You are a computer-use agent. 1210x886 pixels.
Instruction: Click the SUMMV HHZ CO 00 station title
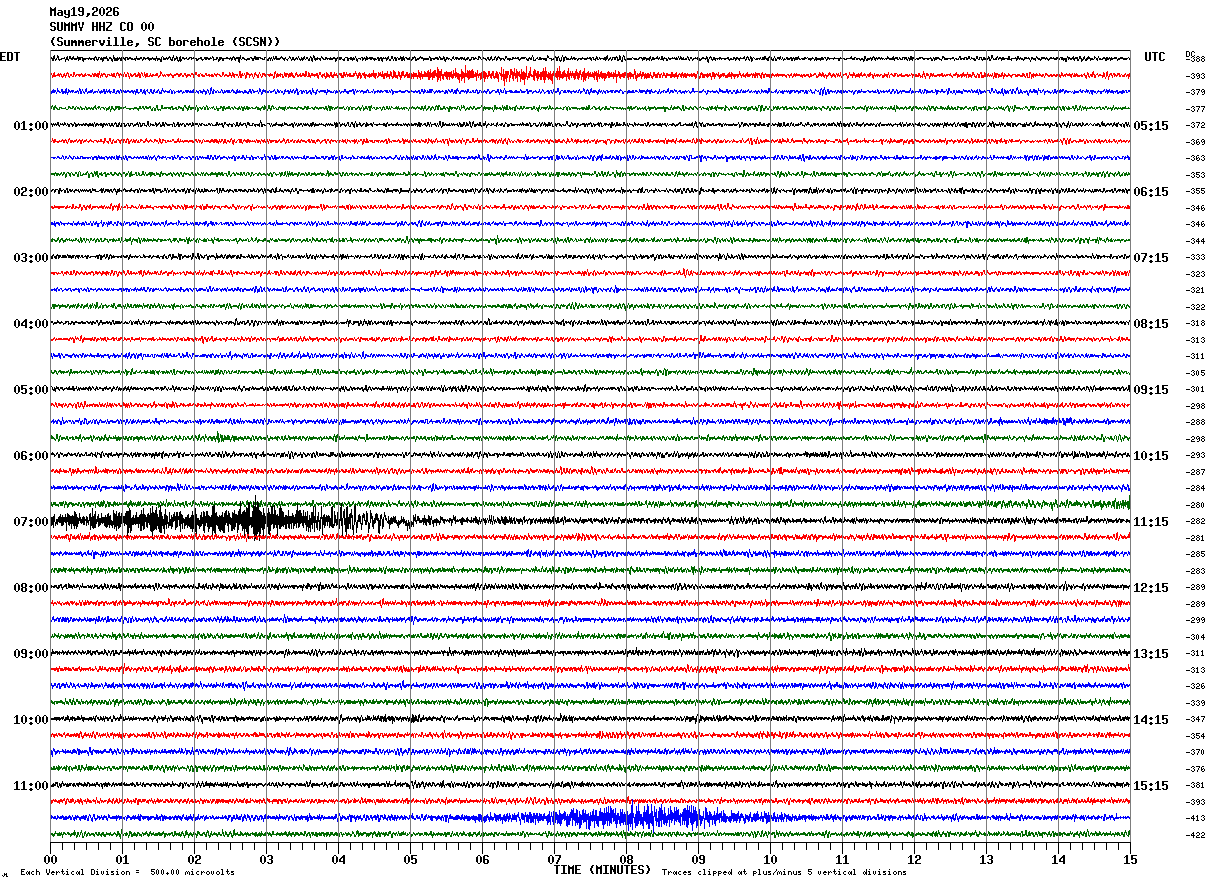click(x=102, y=27)
